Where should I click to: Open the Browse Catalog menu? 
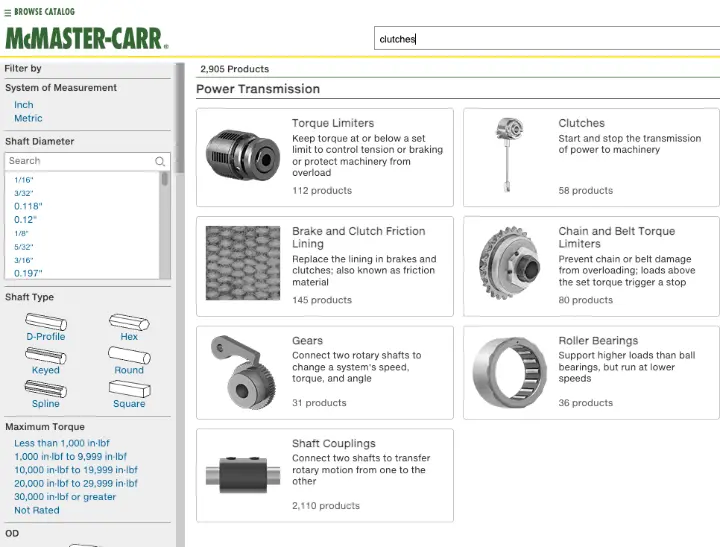[x=38, y=13]
